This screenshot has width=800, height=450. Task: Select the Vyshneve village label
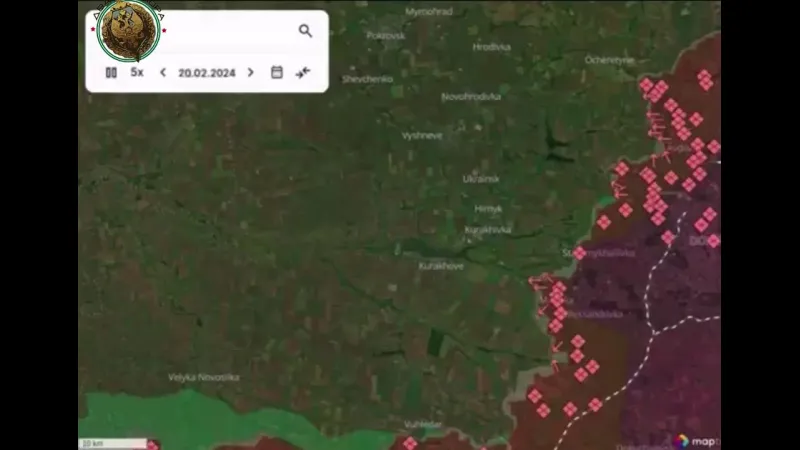pyautogui.click(x=422, y=135)
